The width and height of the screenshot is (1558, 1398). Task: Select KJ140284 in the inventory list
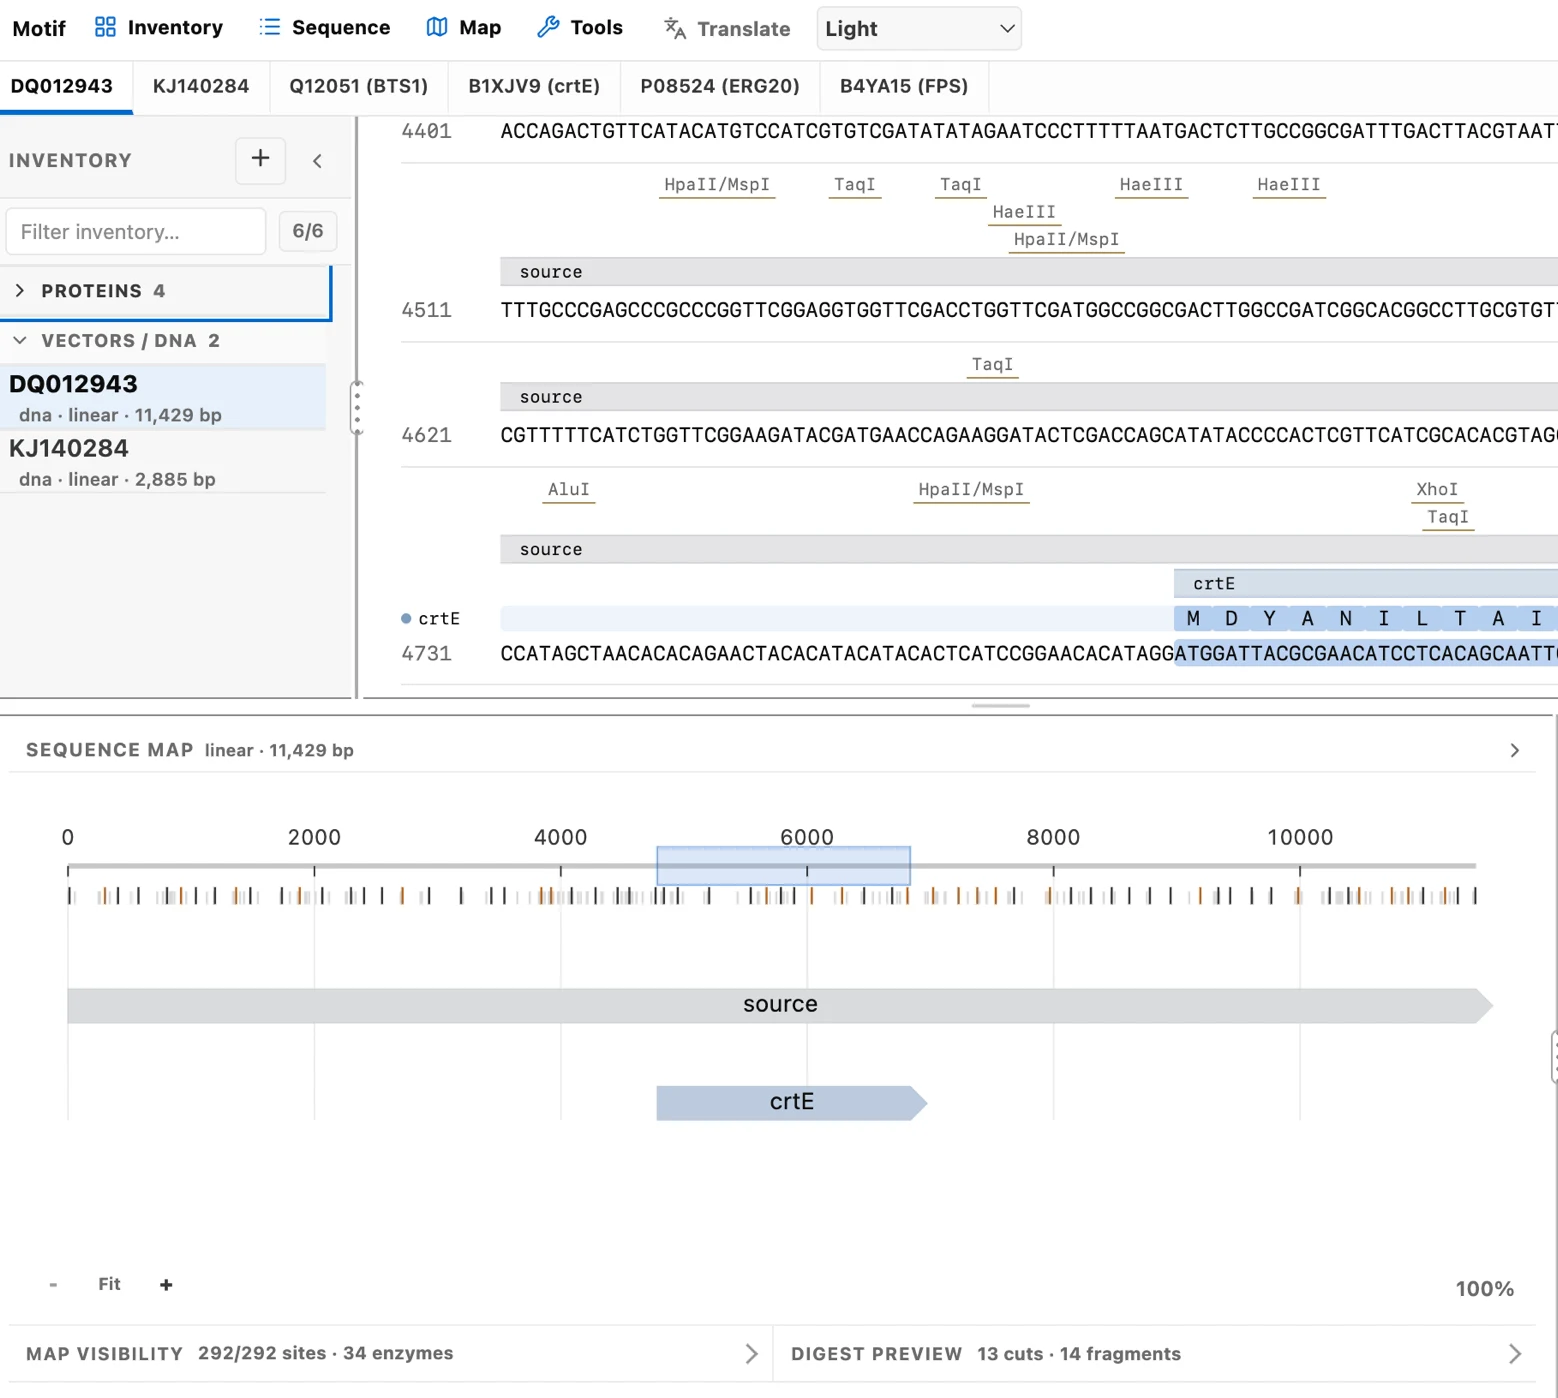pyautogui.click(x=163, y=462)
